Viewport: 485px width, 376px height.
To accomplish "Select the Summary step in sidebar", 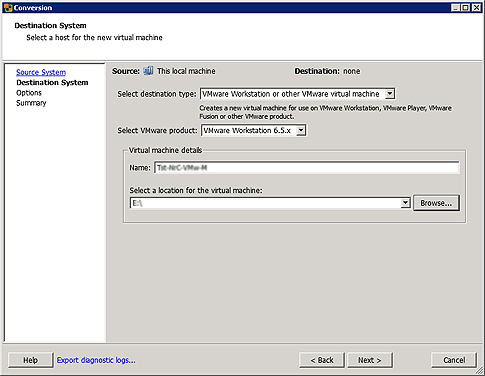I will (31, 103).
